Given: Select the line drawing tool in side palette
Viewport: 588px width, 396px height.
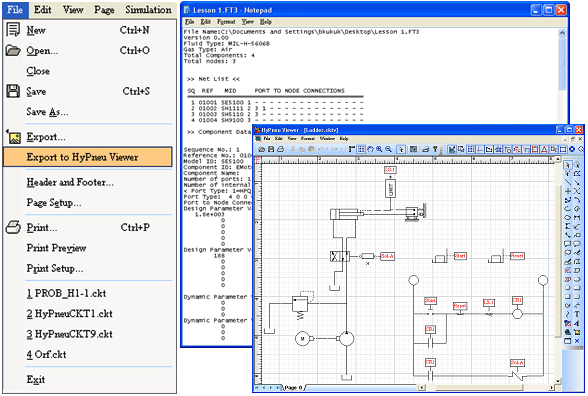Looking at the screenshot, I should tap(568, 182).
